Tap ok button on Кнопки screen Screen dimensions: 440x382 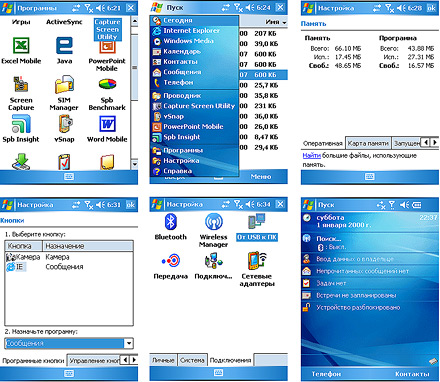pos(130,205)
